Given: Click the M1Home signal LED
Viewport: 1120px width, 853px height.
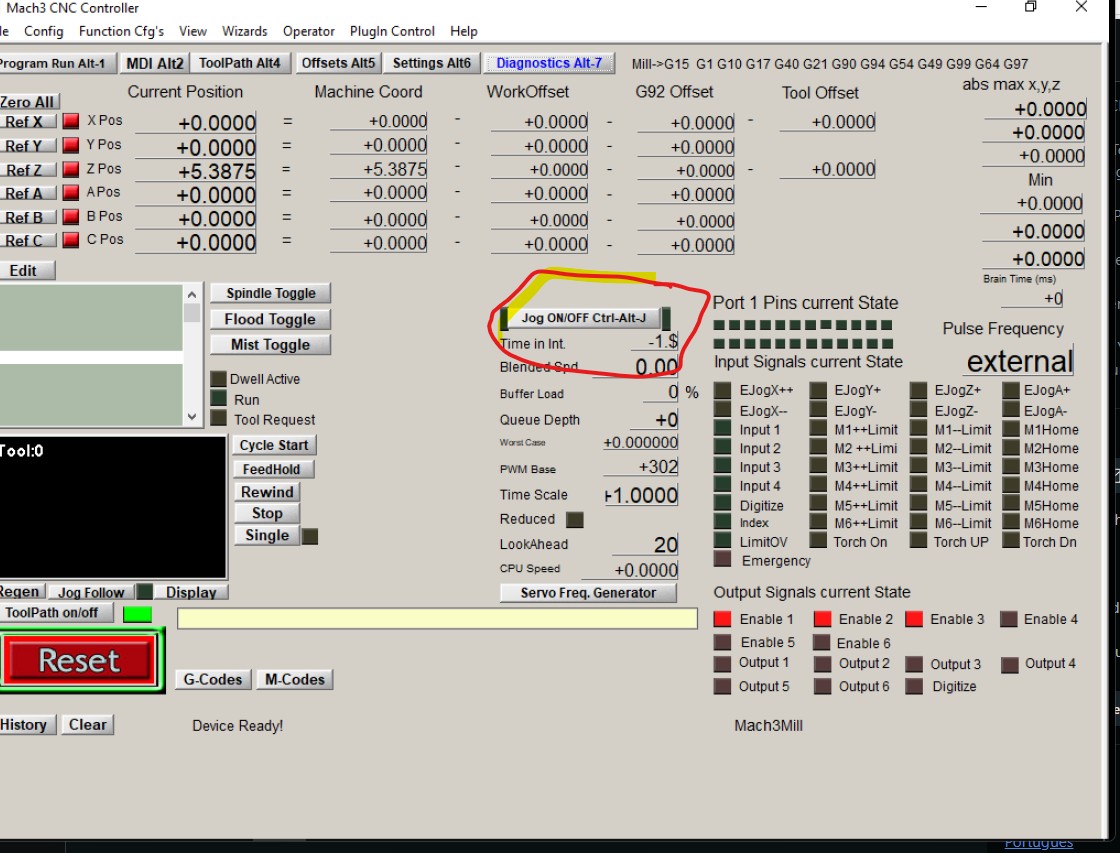Looking at the screenshot, I should (x=1011, y=429).
